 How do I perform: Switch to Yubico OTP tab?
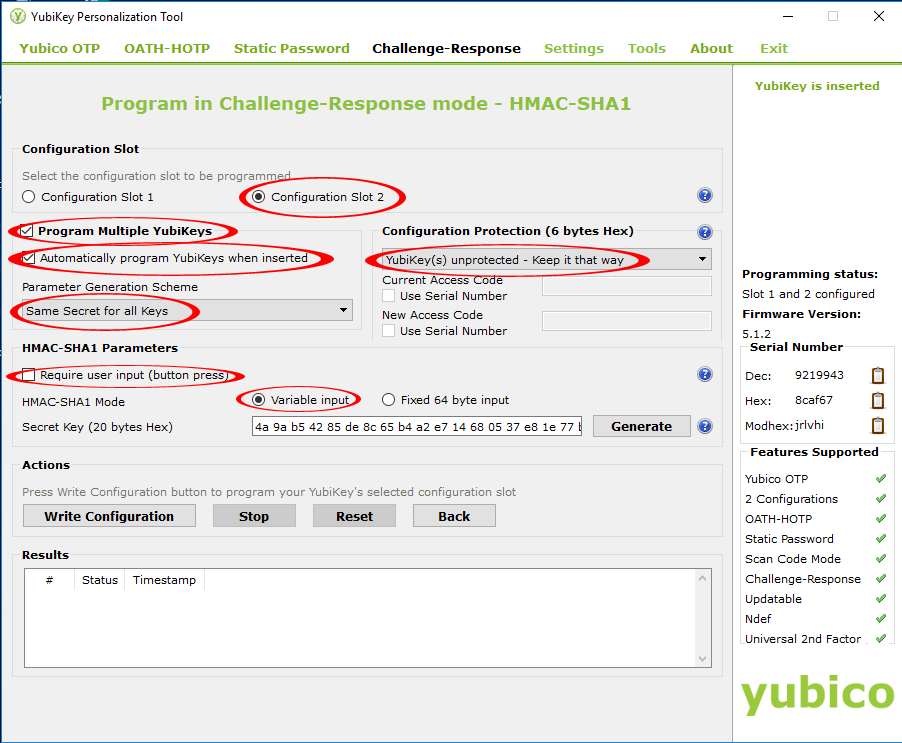(x=60, y=48)
